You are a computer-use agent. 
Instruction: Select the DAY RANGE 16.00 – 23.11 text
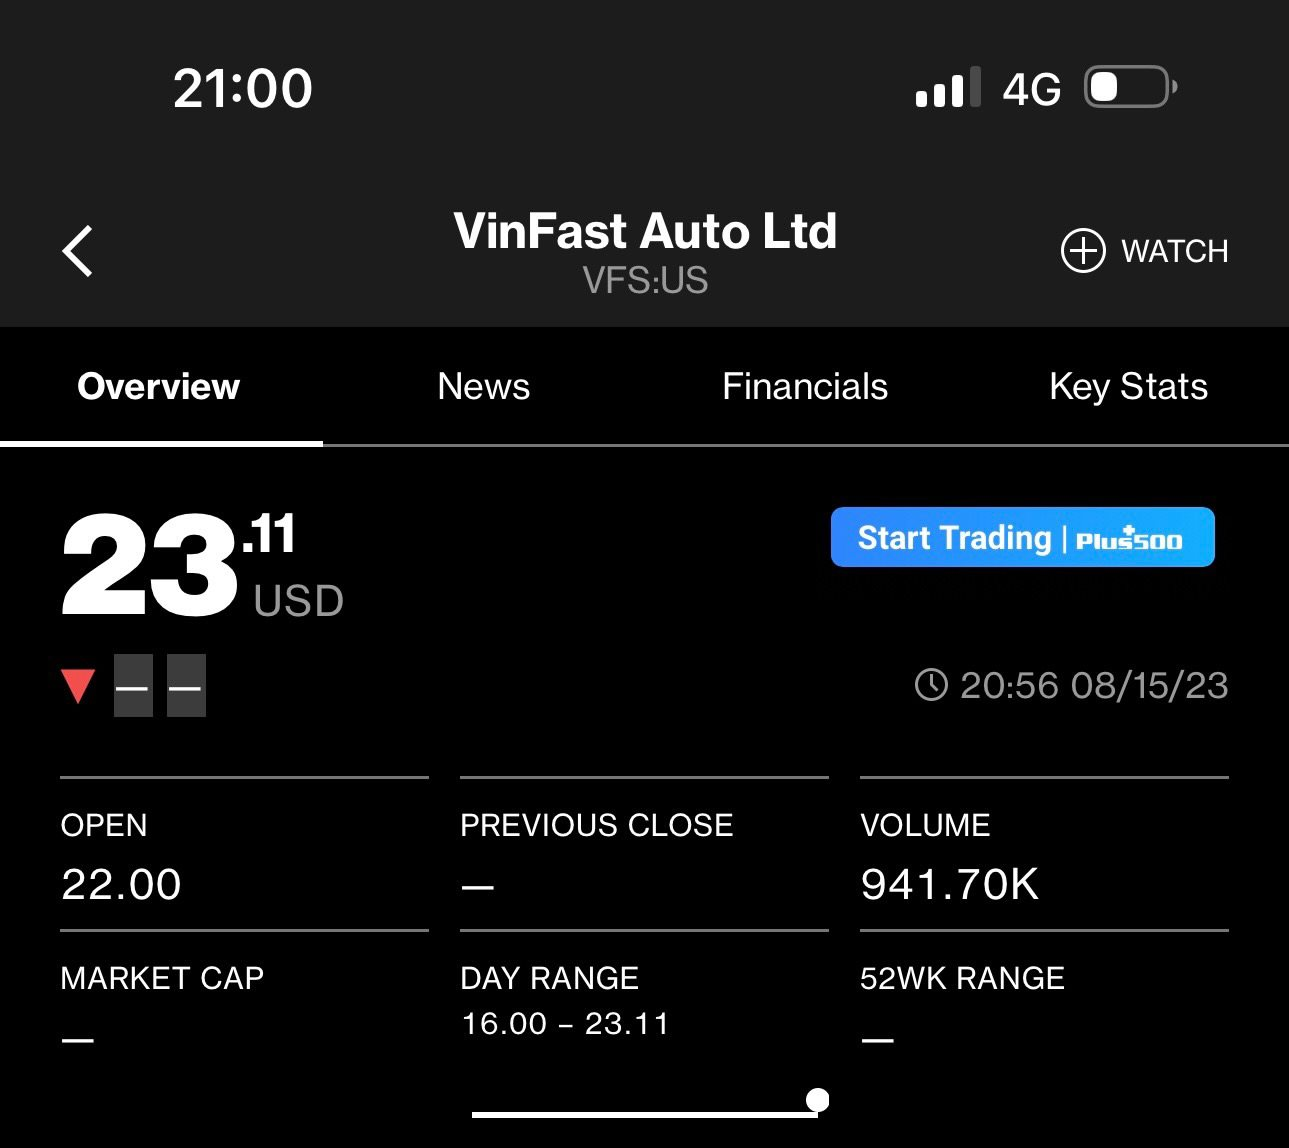click(x=567, y=1023)
